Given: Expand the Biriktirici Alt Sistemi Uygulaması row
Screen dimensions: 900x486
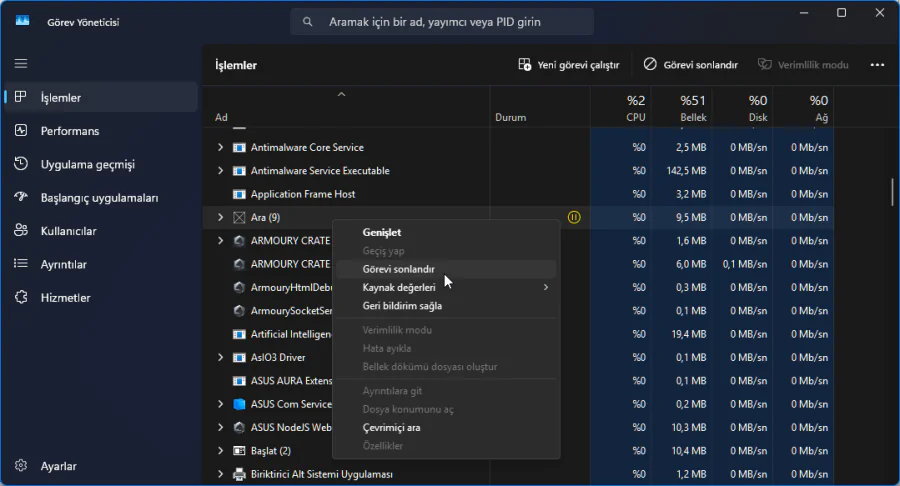Looking at the screenshot, I should click(220, 474).
